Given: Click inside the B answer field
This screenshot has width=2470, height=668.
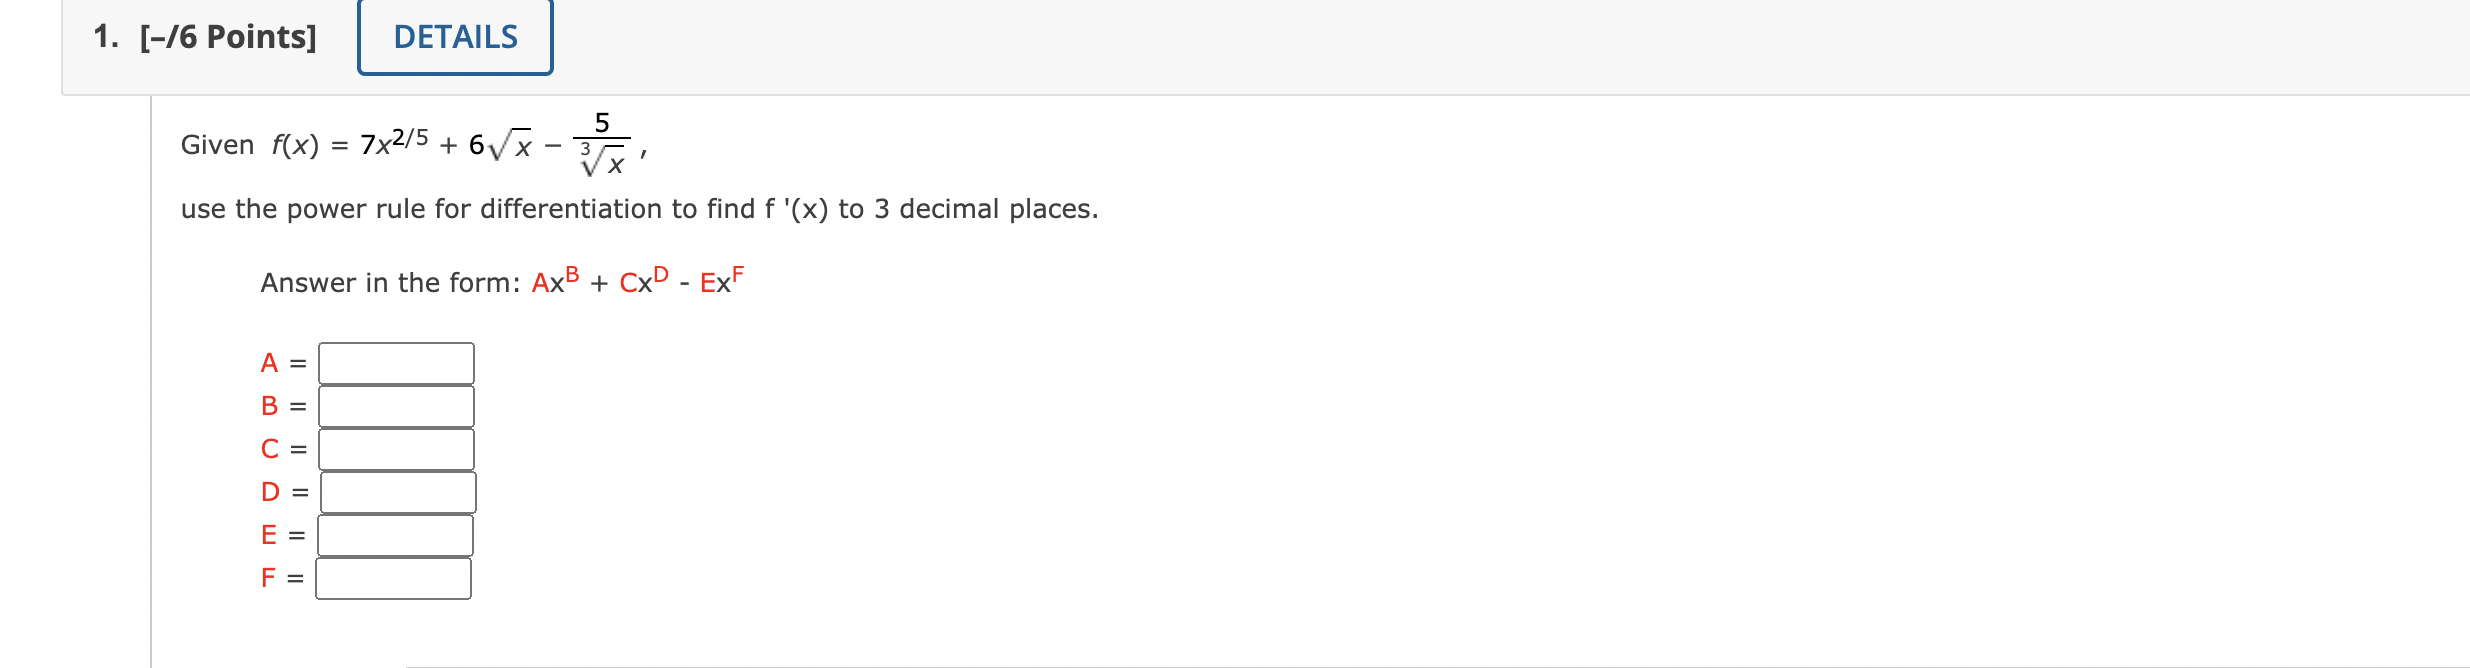Looking at the screenshot, I should click(394, 405).
